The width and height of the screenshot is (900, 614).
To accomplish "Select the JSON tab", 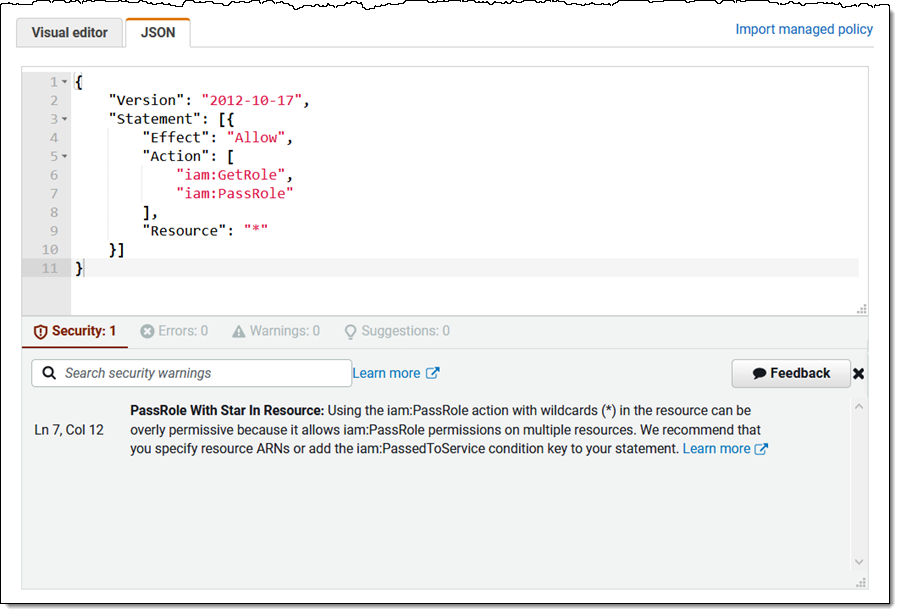I will point(158,33).
